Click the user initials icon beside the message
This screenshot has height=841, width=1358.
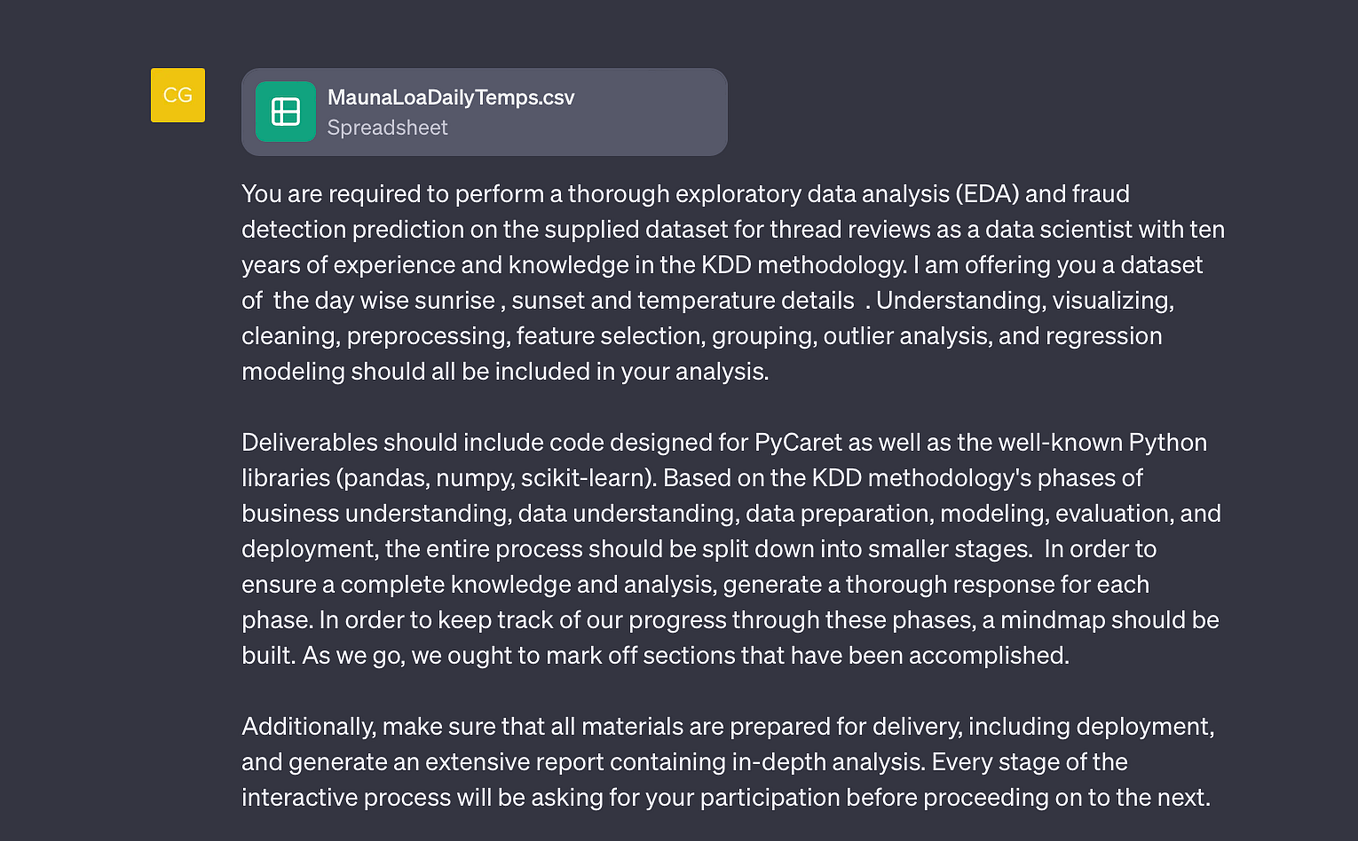pyautogui.click(x=177, y=94)
